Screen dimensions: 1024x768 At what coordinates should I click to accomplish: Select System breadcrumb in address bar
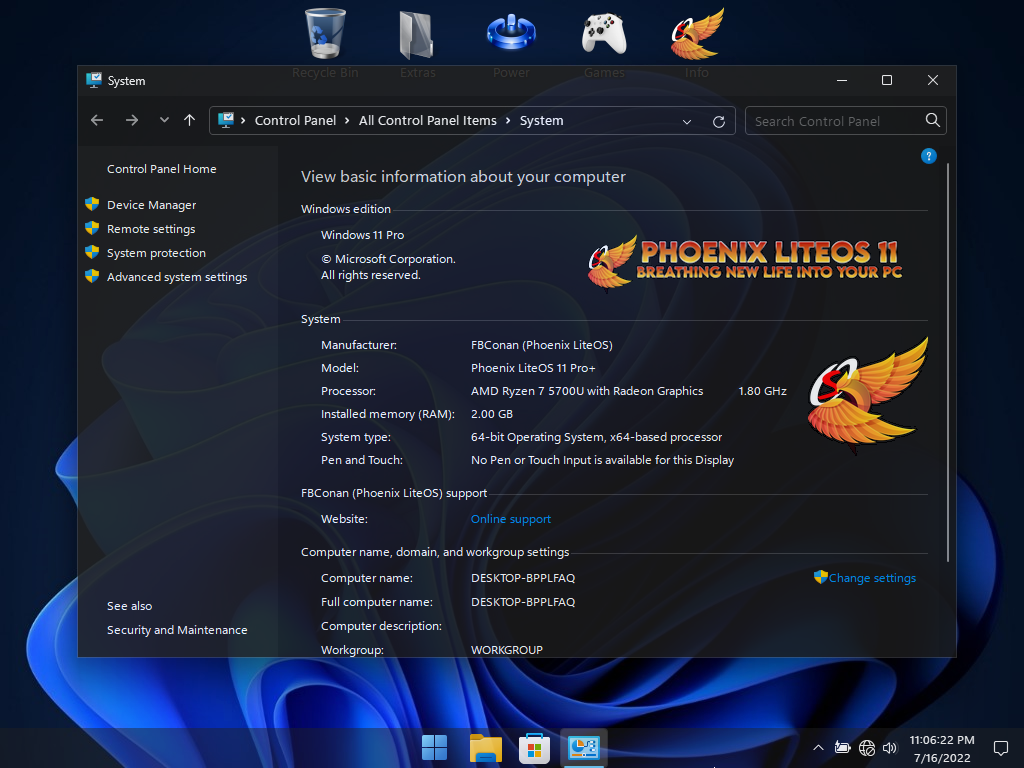pyautogui.click(x=541, y=121)
